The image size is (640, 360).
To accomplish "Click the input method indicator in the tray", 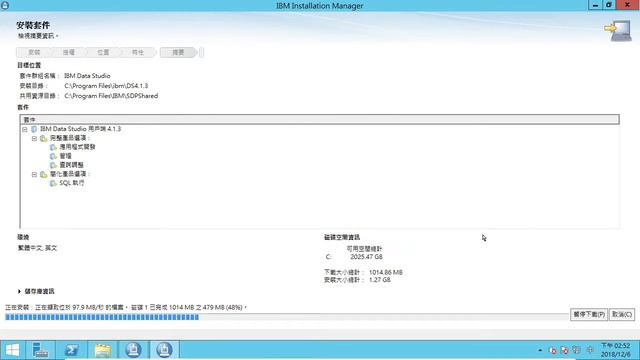I will pyautogui.click(x=590, y=350).
